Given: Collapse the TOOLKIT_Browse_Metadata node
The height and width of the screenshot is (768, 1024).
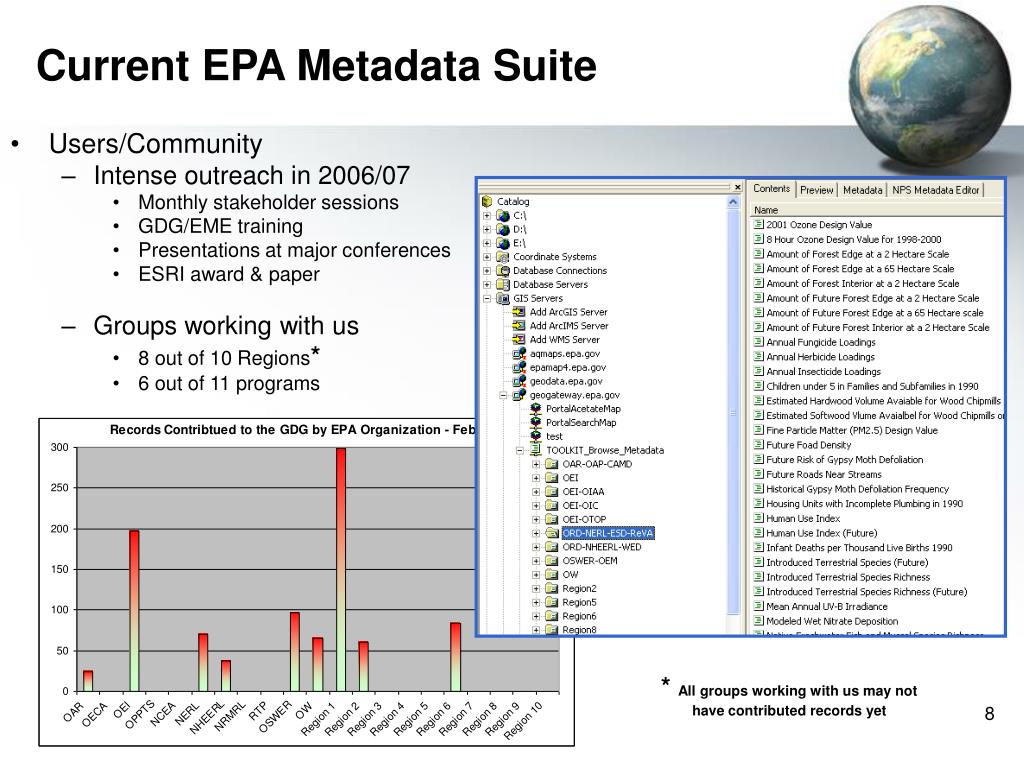Looking at the screenshot, I should point(520,451).
